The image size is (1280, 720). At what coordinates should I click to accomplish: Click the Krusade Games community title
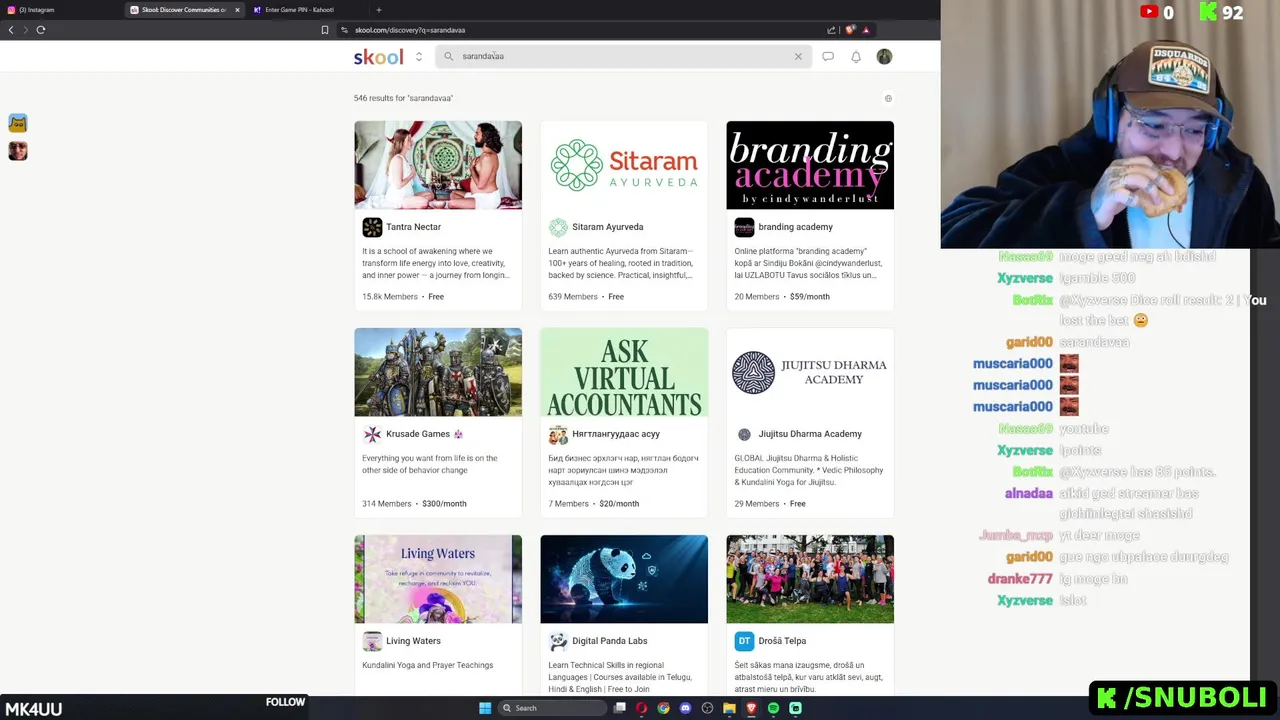(x=418, y=434)
